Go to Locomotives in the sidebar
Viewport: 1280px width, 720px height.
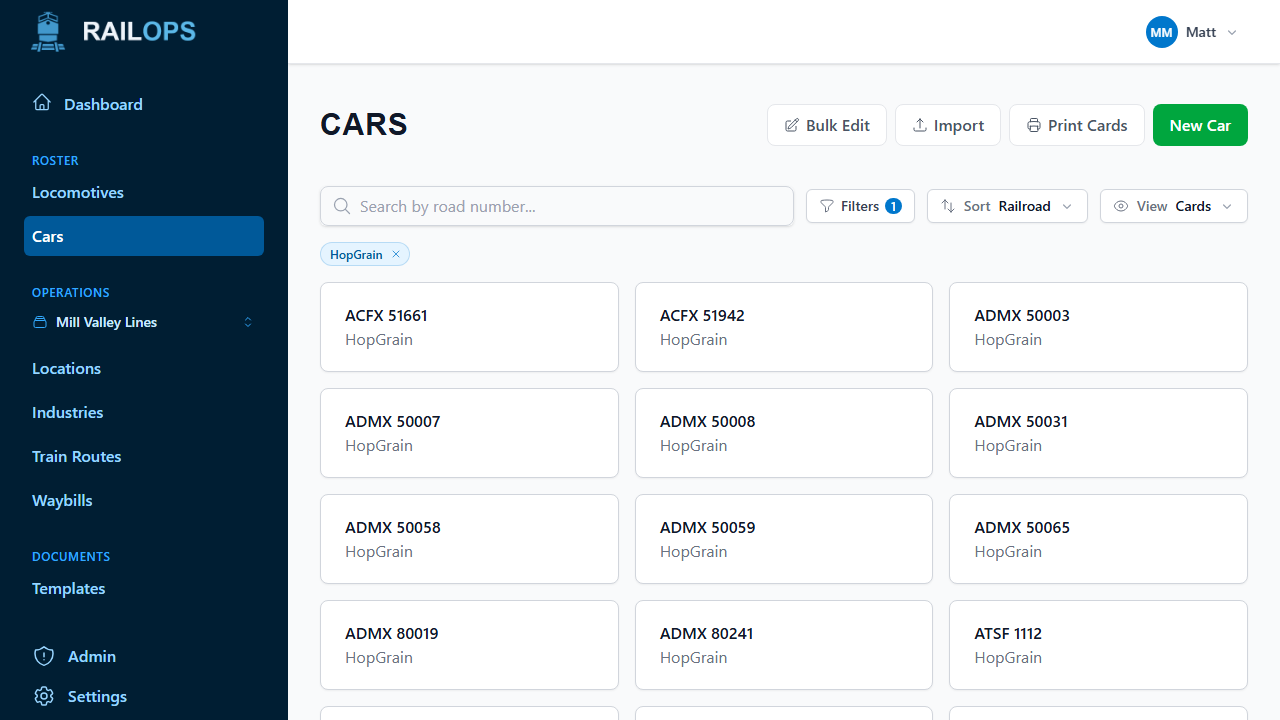point(78,192)
